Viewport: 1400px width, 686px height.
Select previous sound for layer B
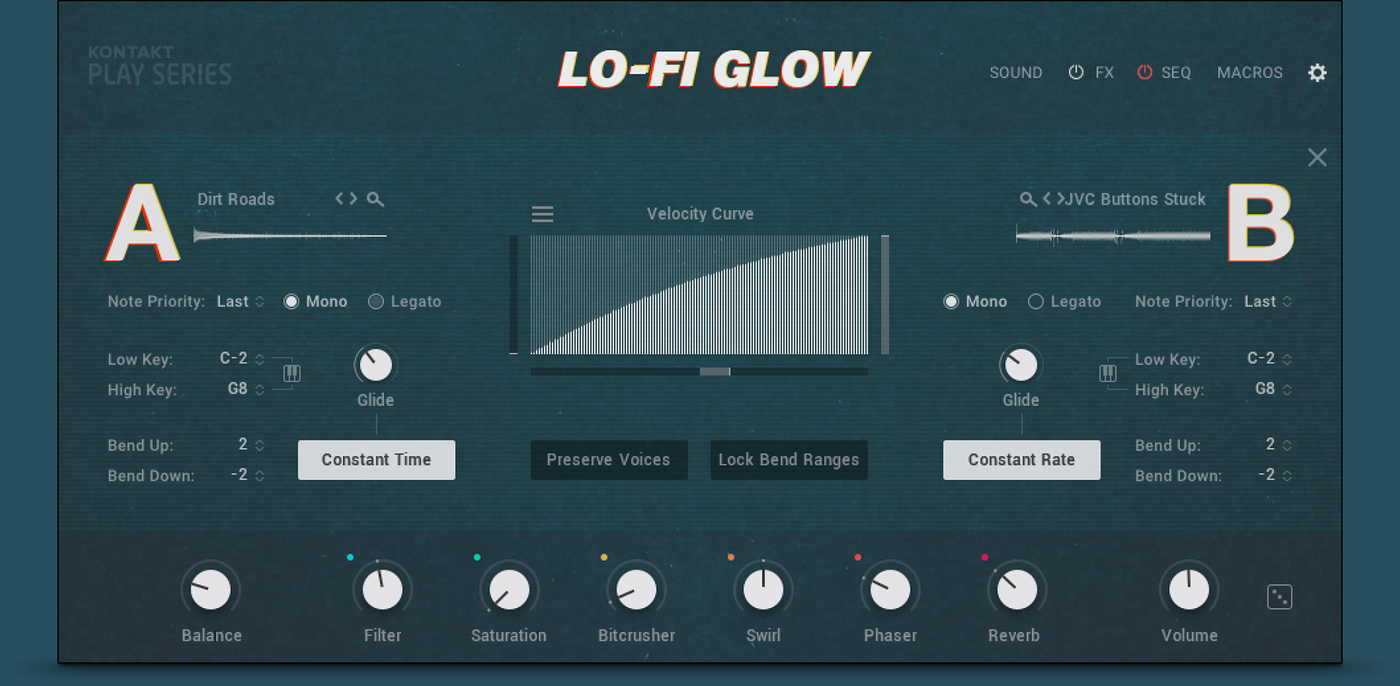point(1047,199)
